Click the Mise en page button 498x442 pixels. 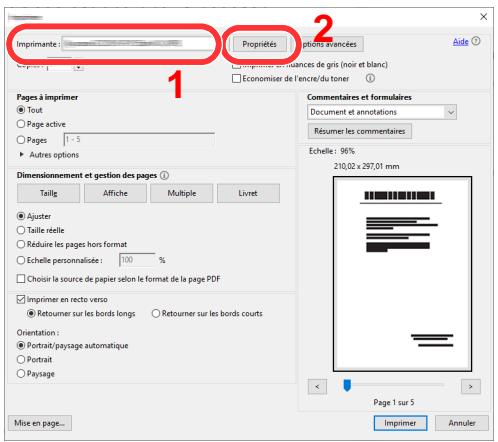(x=40, y=423)
